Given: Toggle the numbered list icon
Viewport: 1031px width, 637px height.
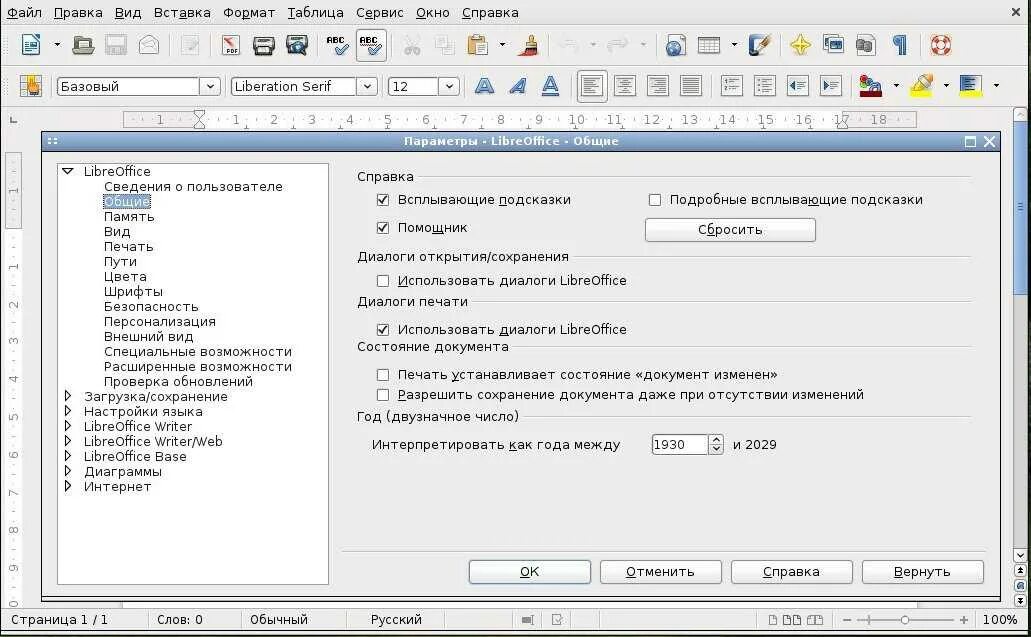Looking at the screenshot, I should [x=731, y=86].
